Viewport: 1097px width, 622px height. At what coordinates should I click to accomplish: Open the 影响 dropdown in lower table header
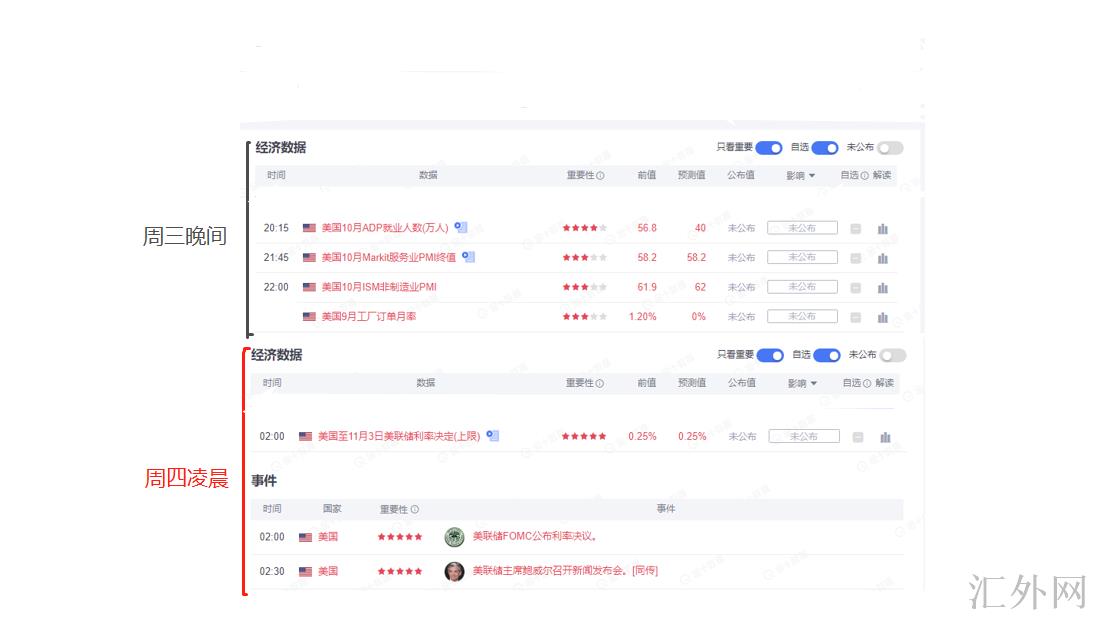coord(802,383)
